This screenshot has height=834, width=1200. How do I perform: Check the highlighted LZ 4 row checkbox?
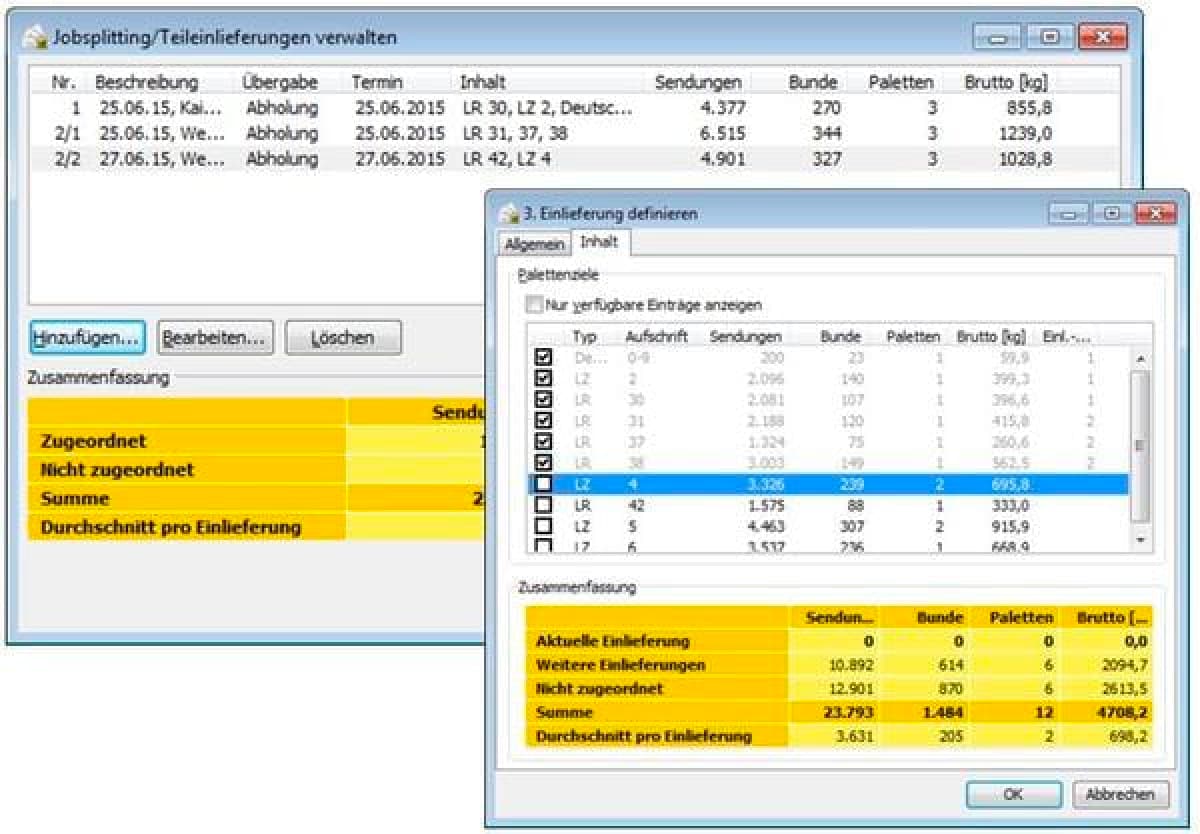tap(543, 484)
